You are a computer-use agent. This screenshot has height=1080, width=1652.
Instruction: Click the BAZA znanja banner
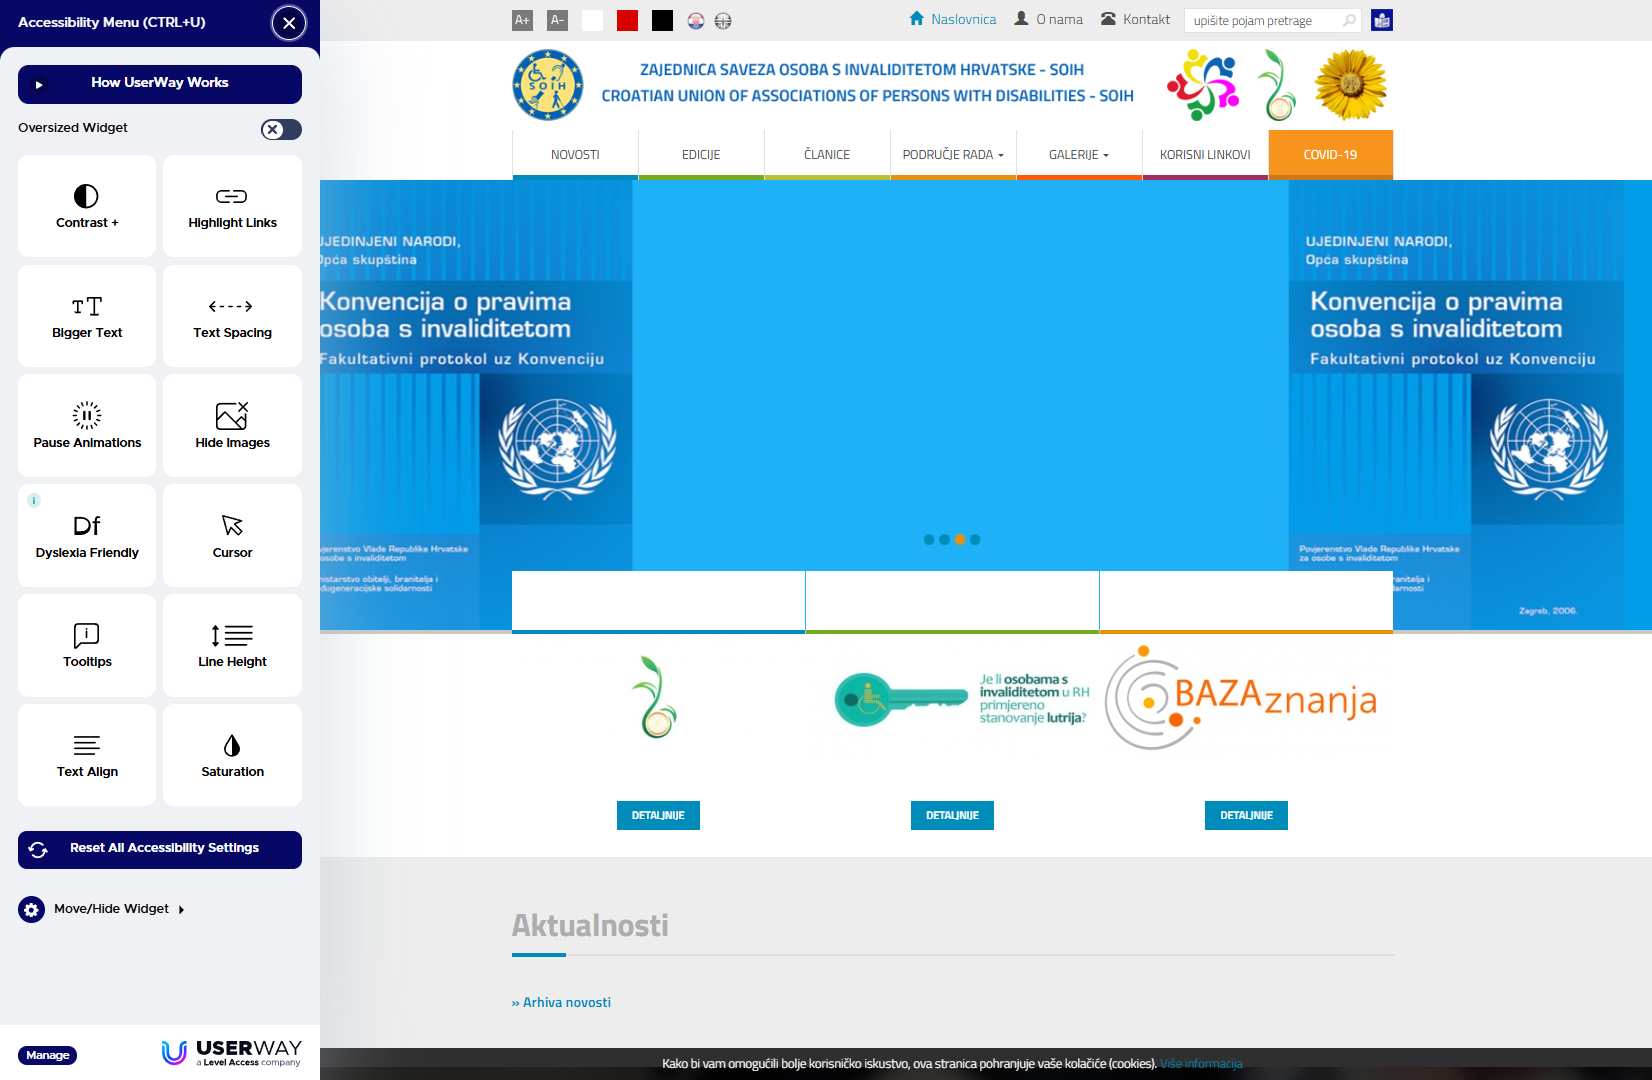(1241, 698)
